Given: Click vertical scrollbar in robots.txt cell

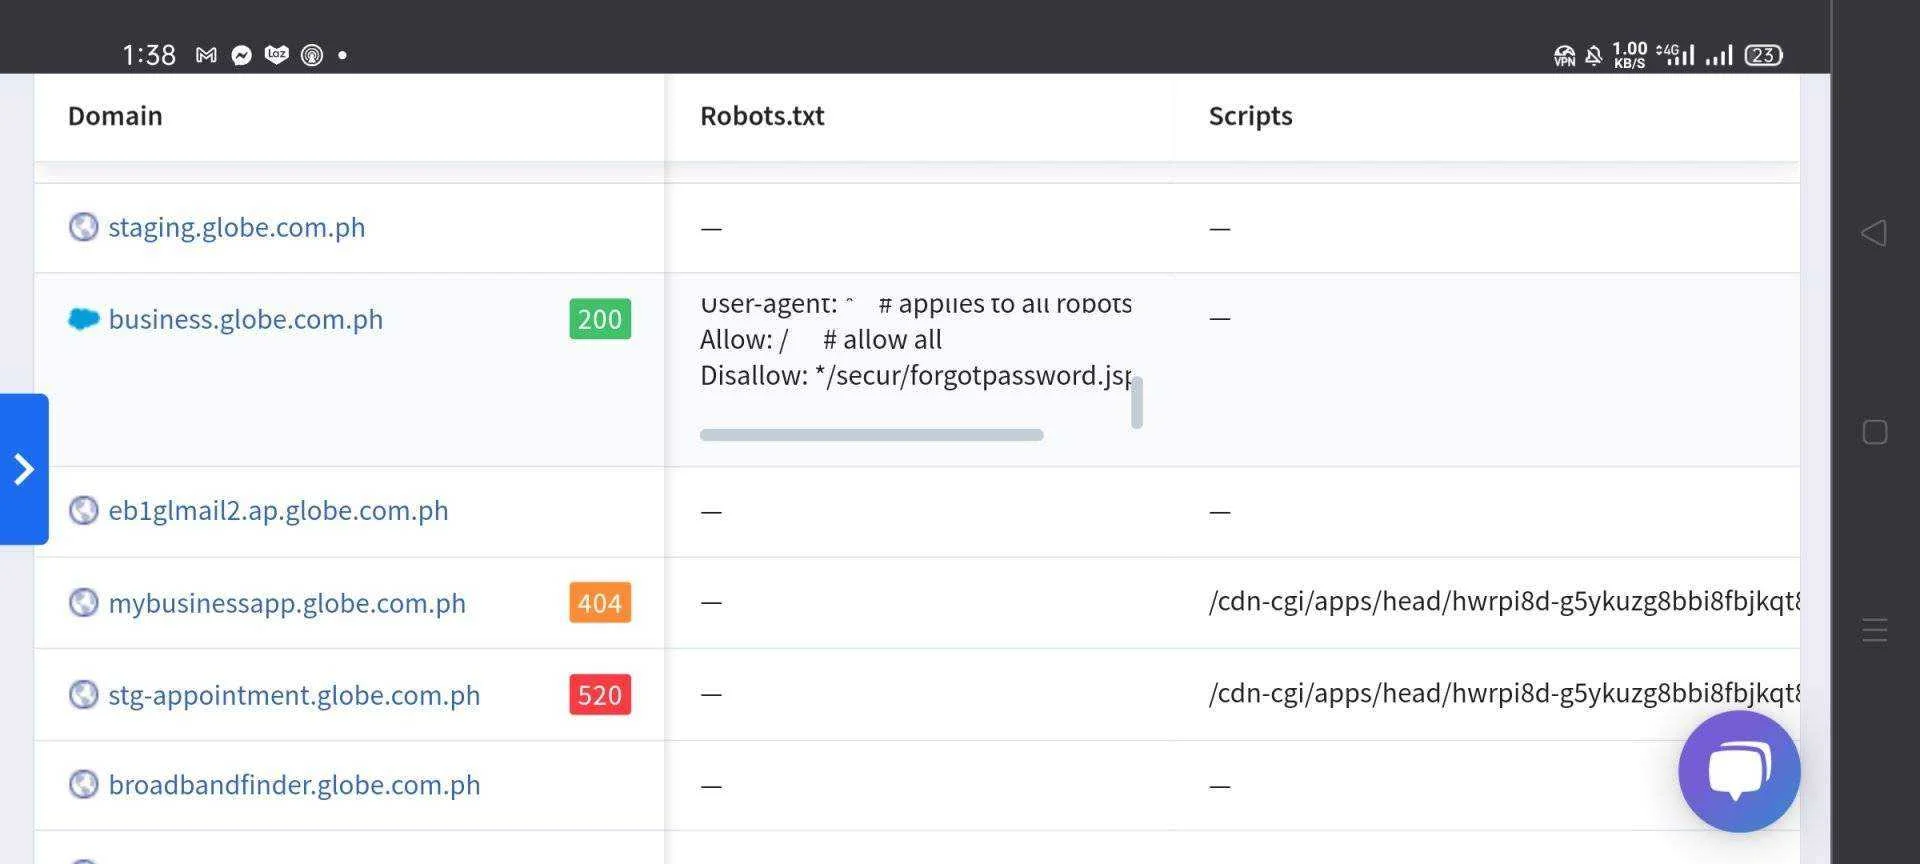Looking at the screenshot, I should click(1137, 402).
